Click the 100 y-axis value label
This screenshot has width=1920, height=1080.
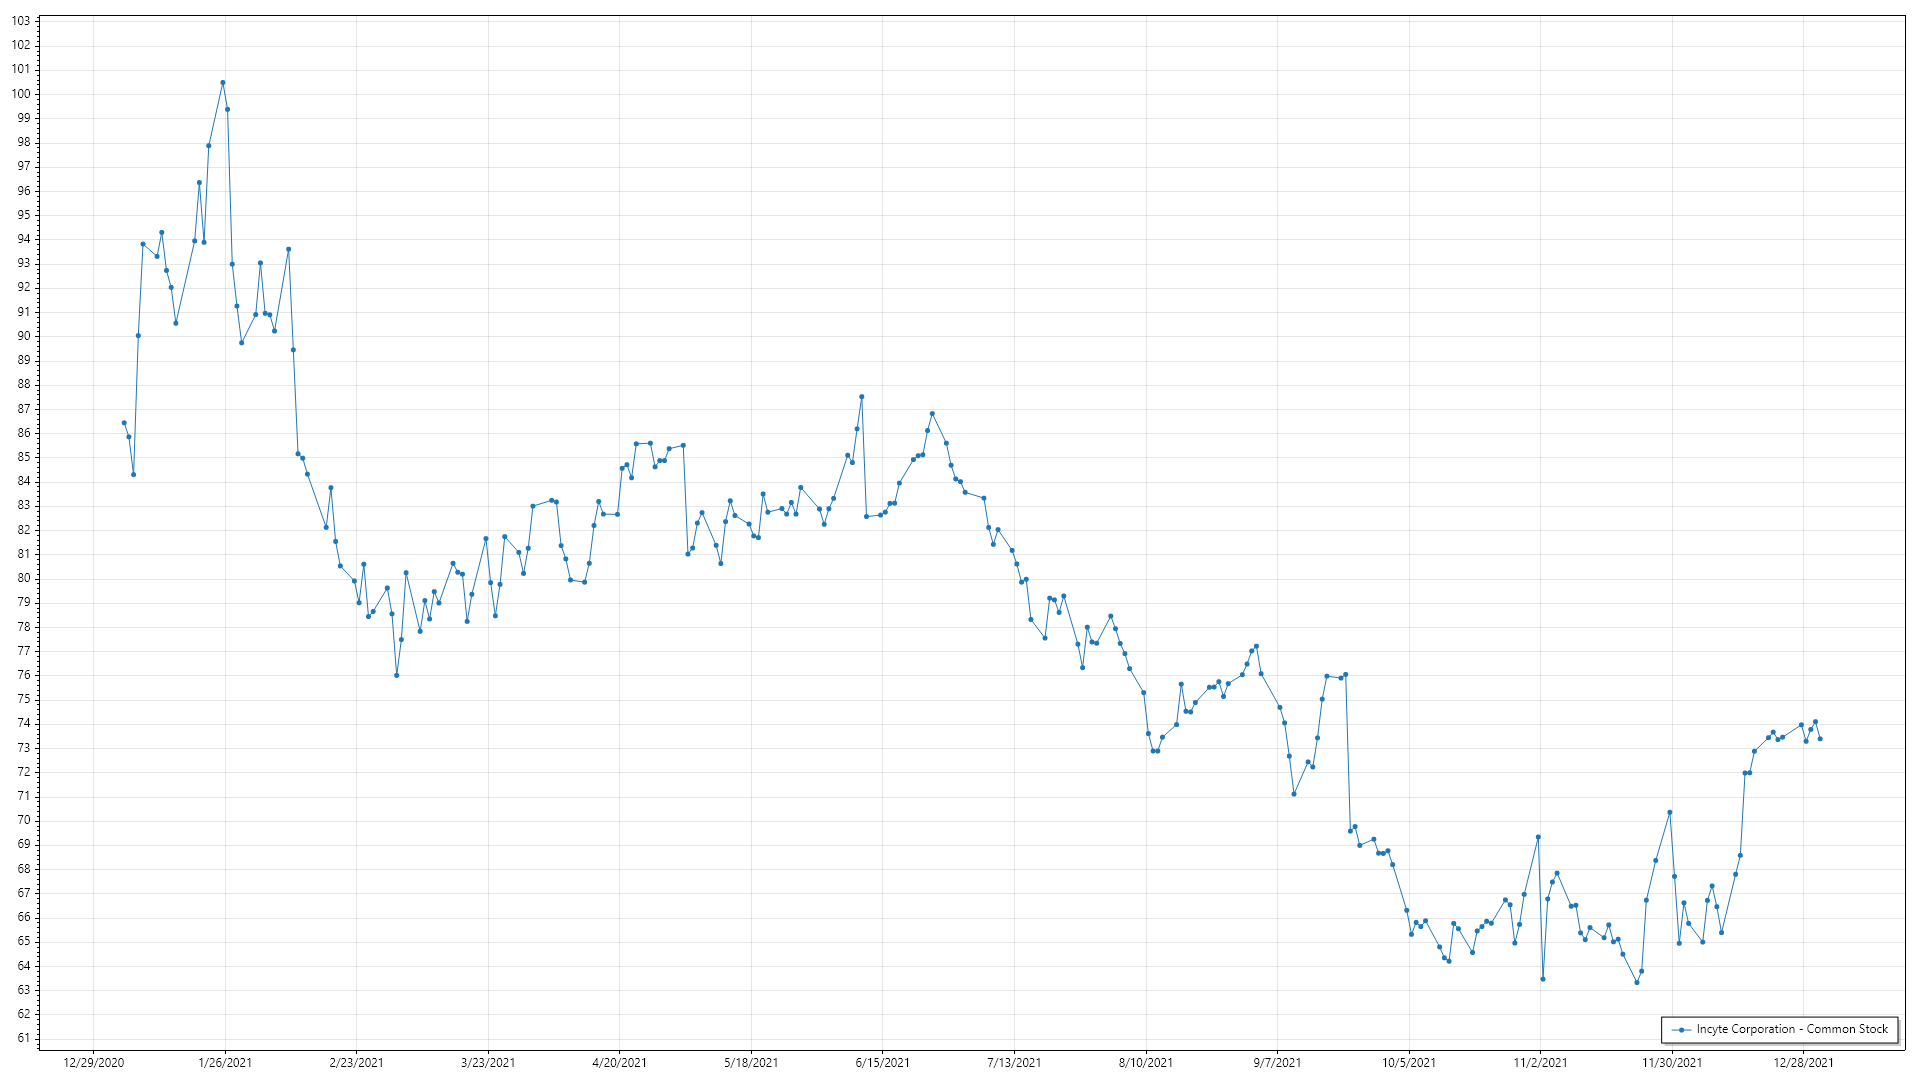pyautogui.click(x=21, y=94)
